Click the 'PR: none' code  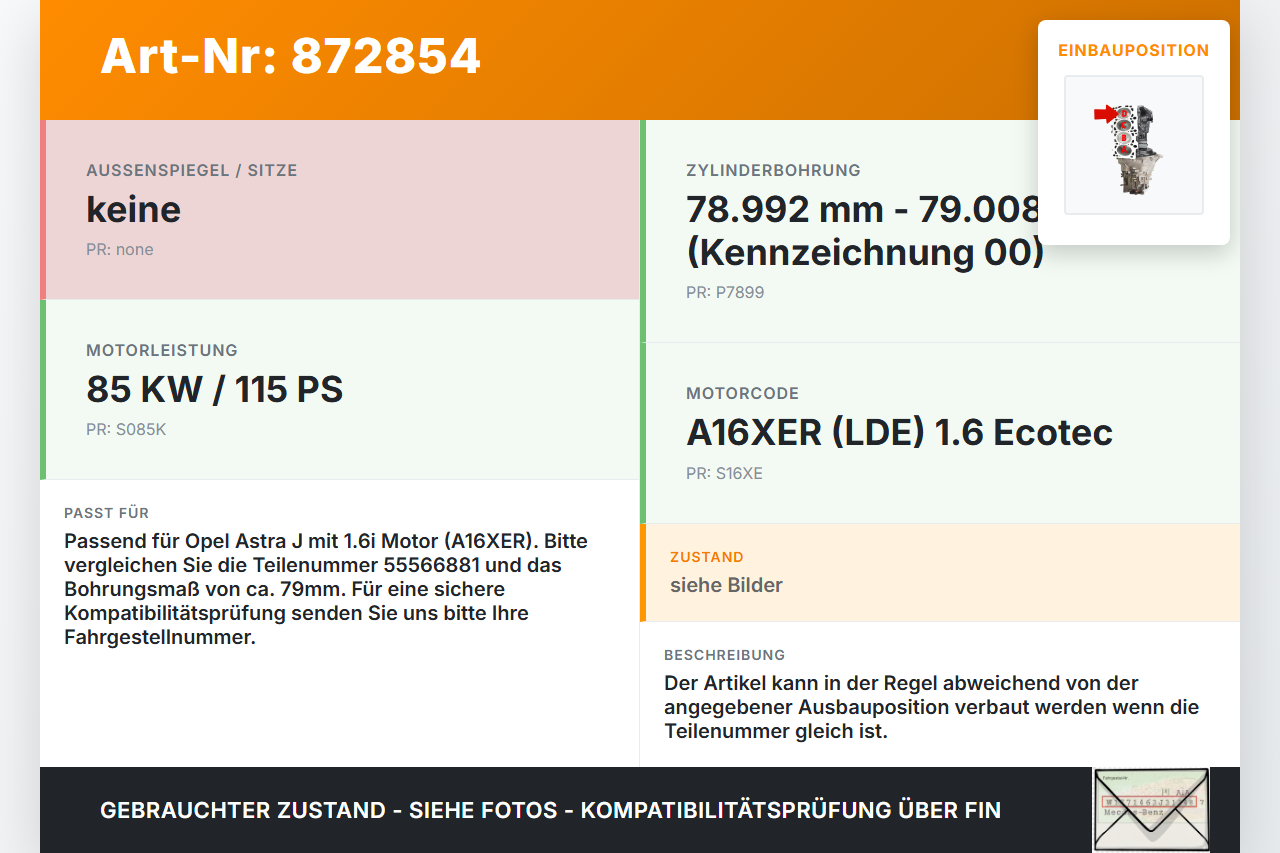coord(120,250)
